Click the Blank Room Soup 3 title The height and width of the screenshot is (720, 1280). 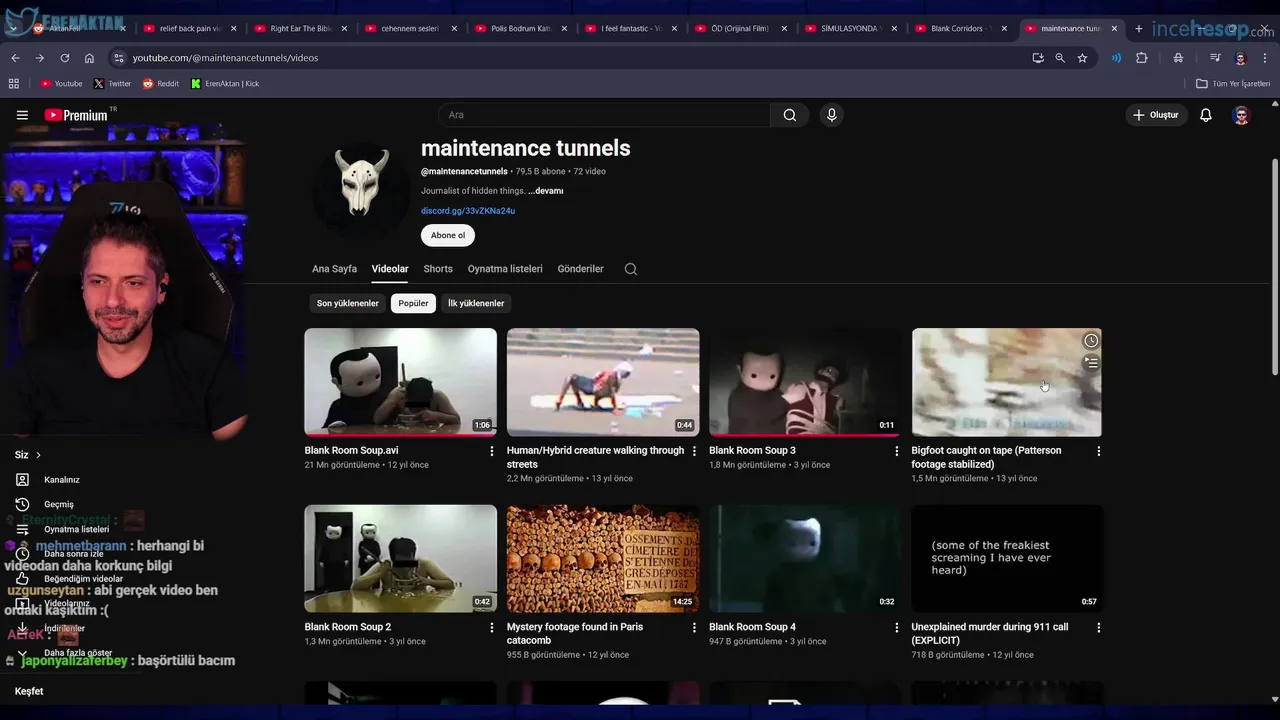click(752, 451)
